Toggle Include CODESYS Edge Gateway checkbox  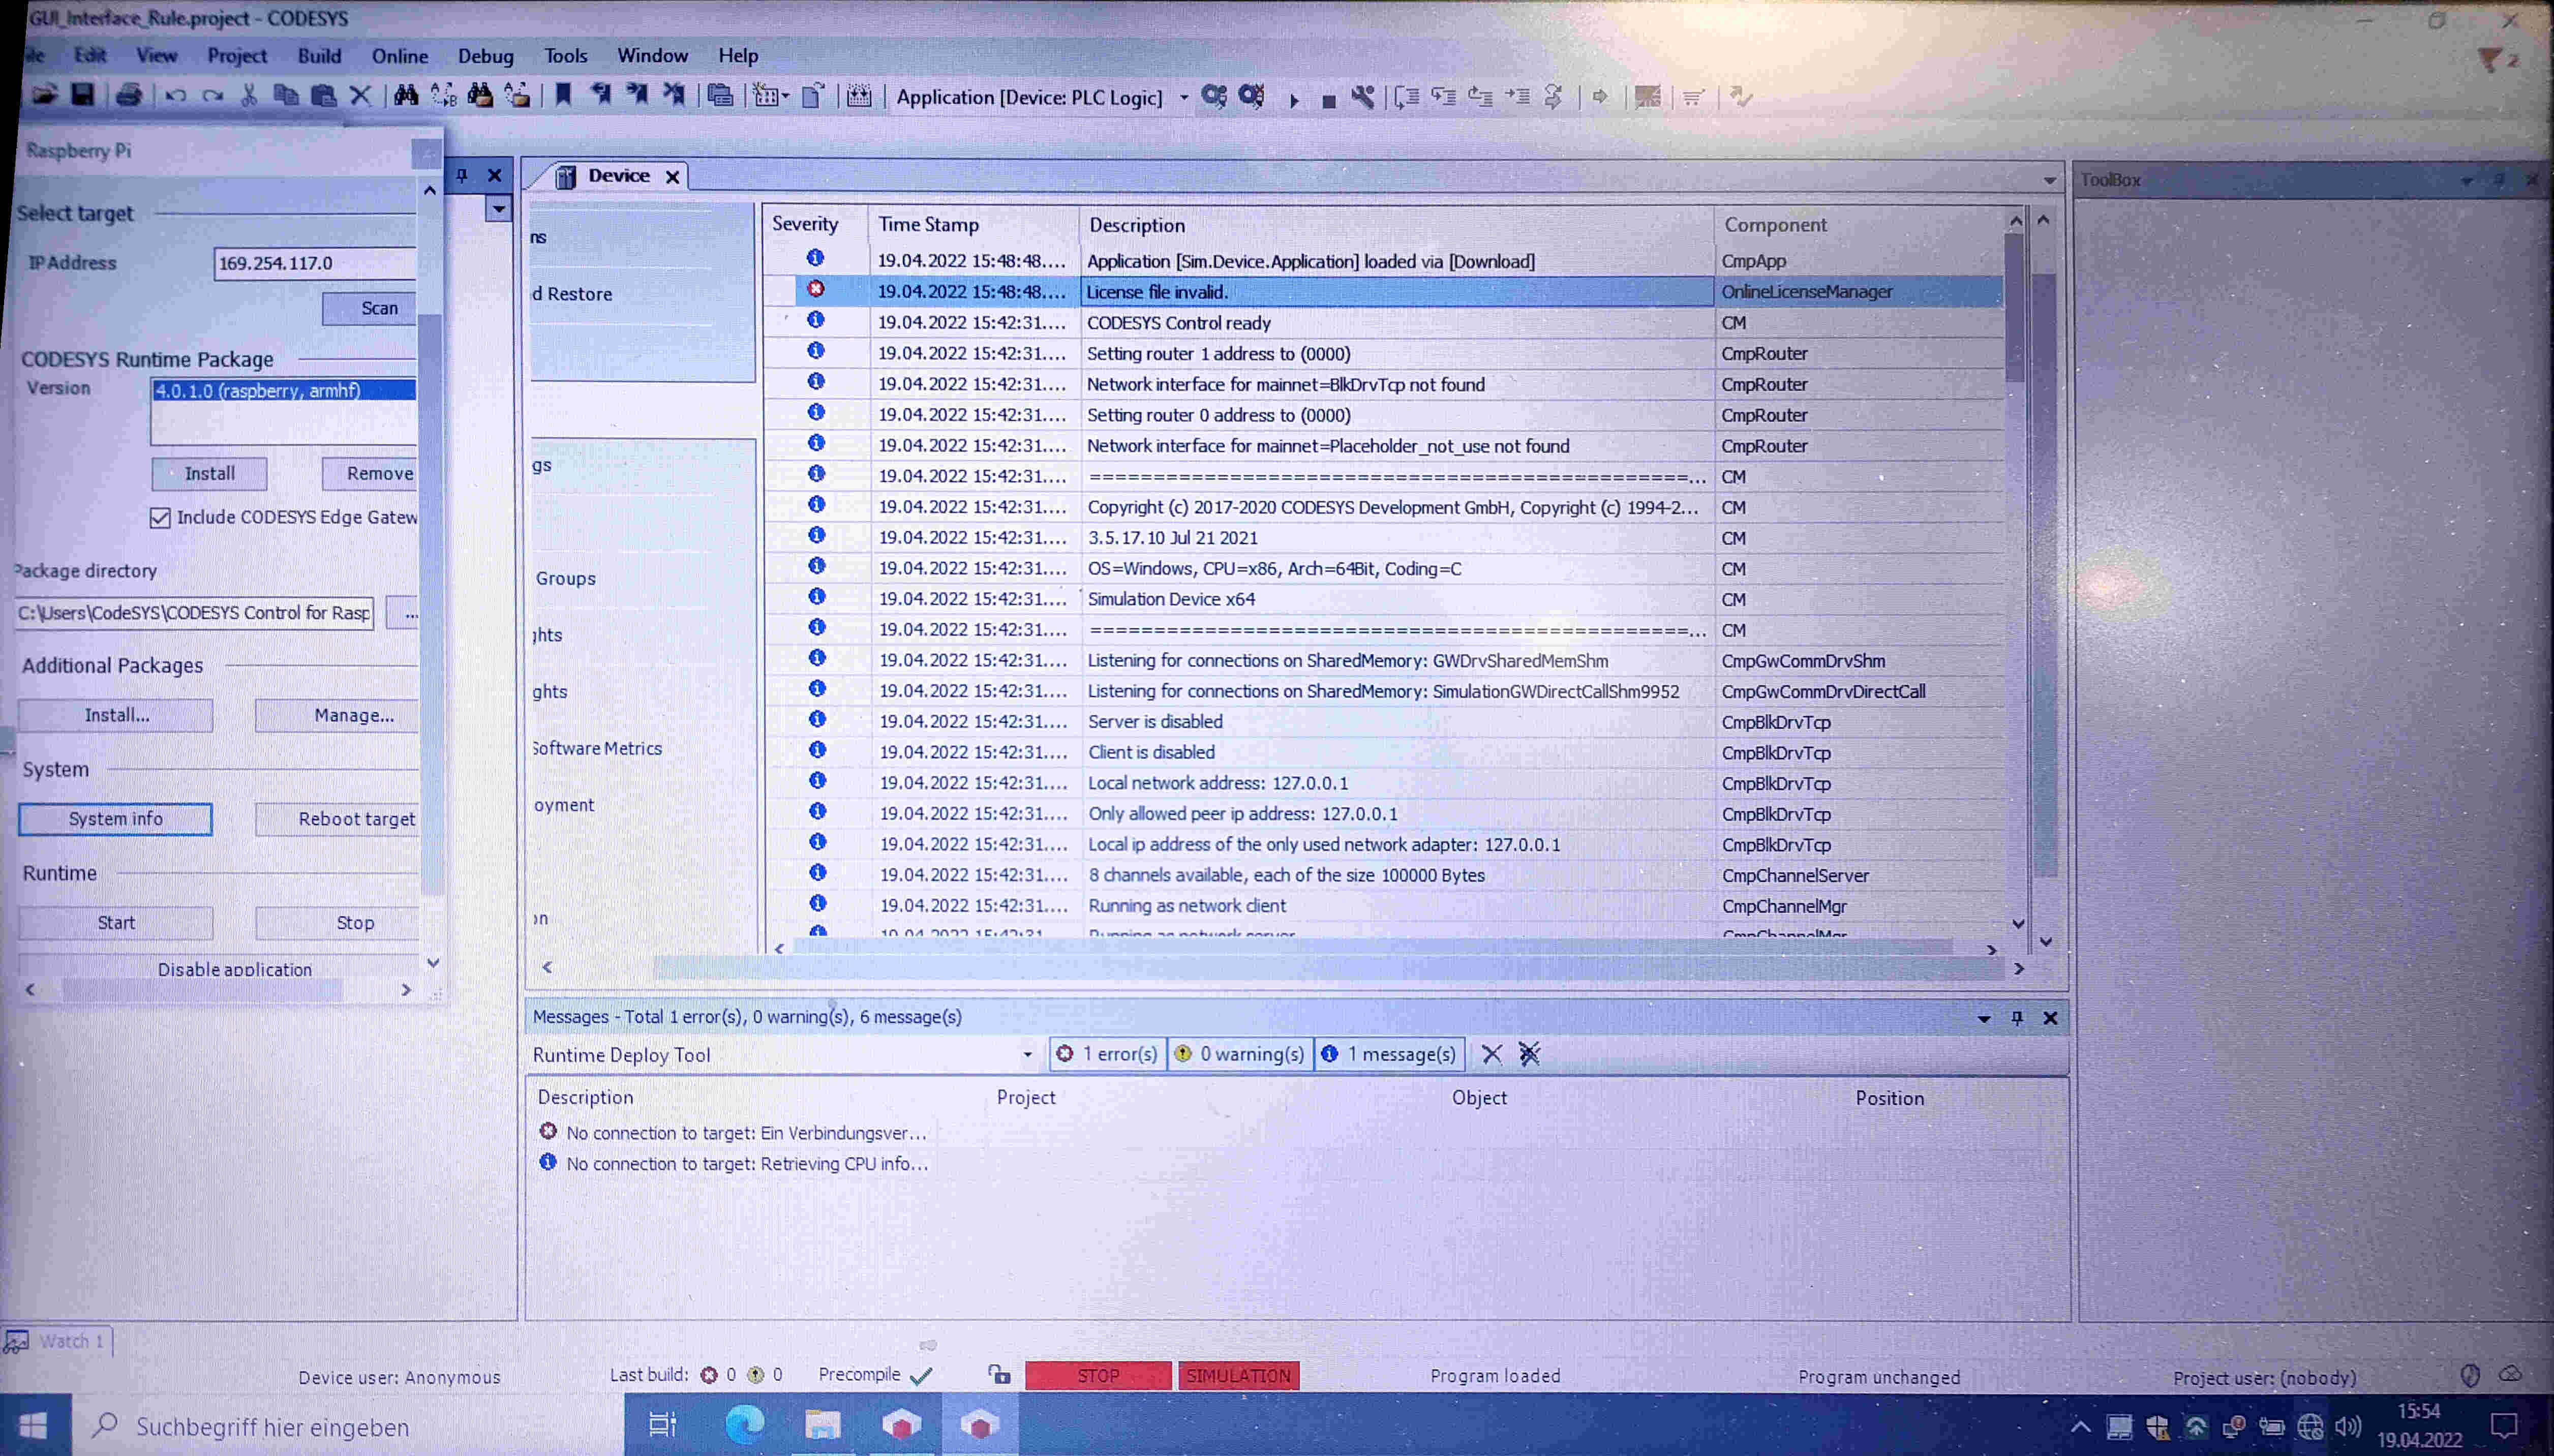160,515
